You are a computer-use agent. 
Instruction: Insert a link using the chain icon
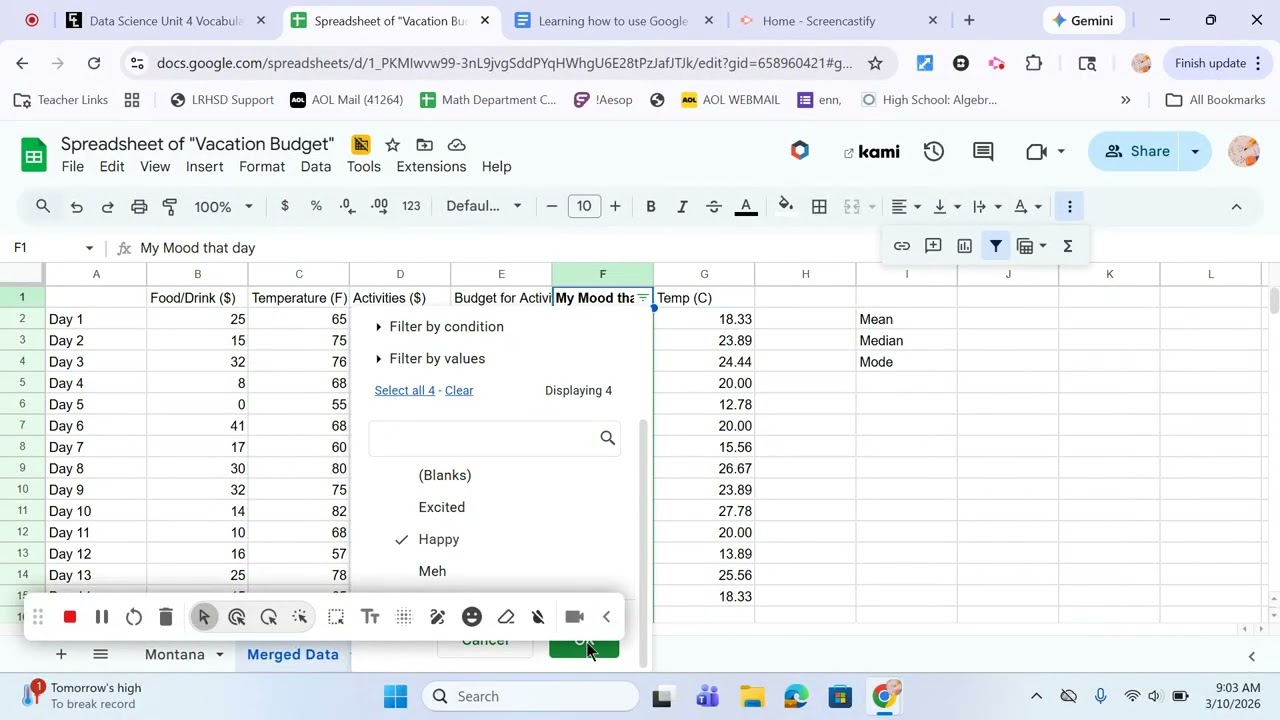(x=902, y=246)
